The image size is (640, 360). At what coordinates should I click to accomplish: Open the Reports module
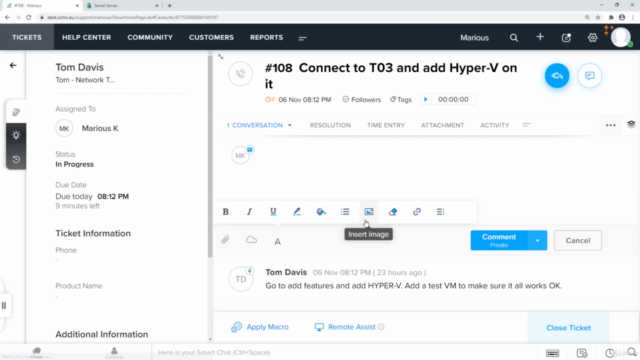tap(267, 37)
